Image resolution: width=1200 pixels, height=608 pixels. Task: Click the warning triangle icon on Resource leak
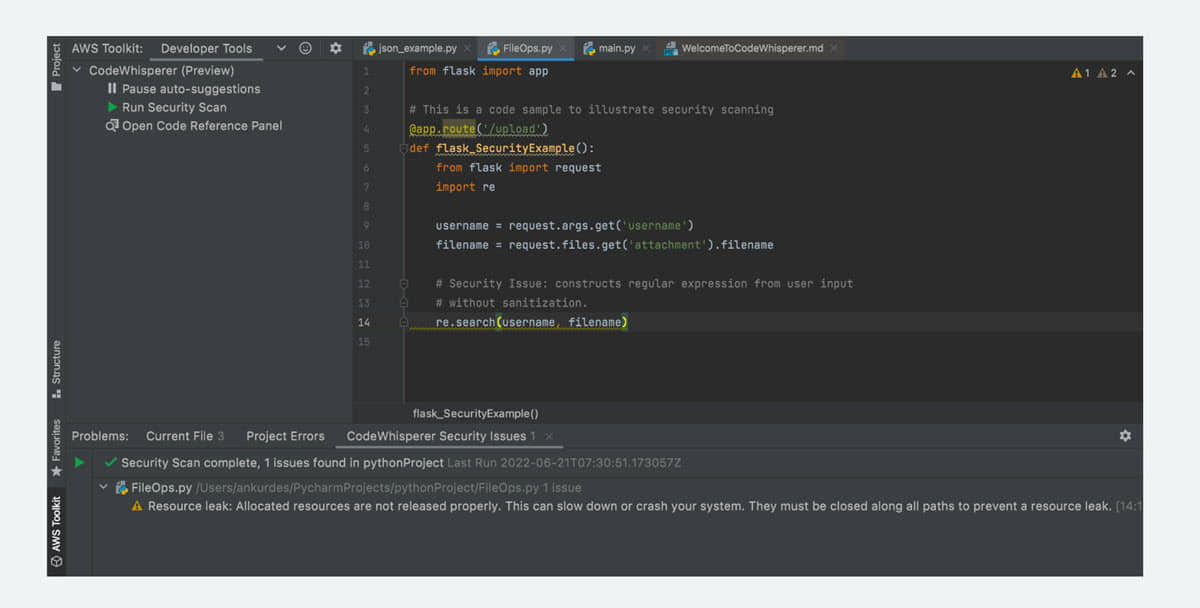pyautogui.click(x=137, y=506)
